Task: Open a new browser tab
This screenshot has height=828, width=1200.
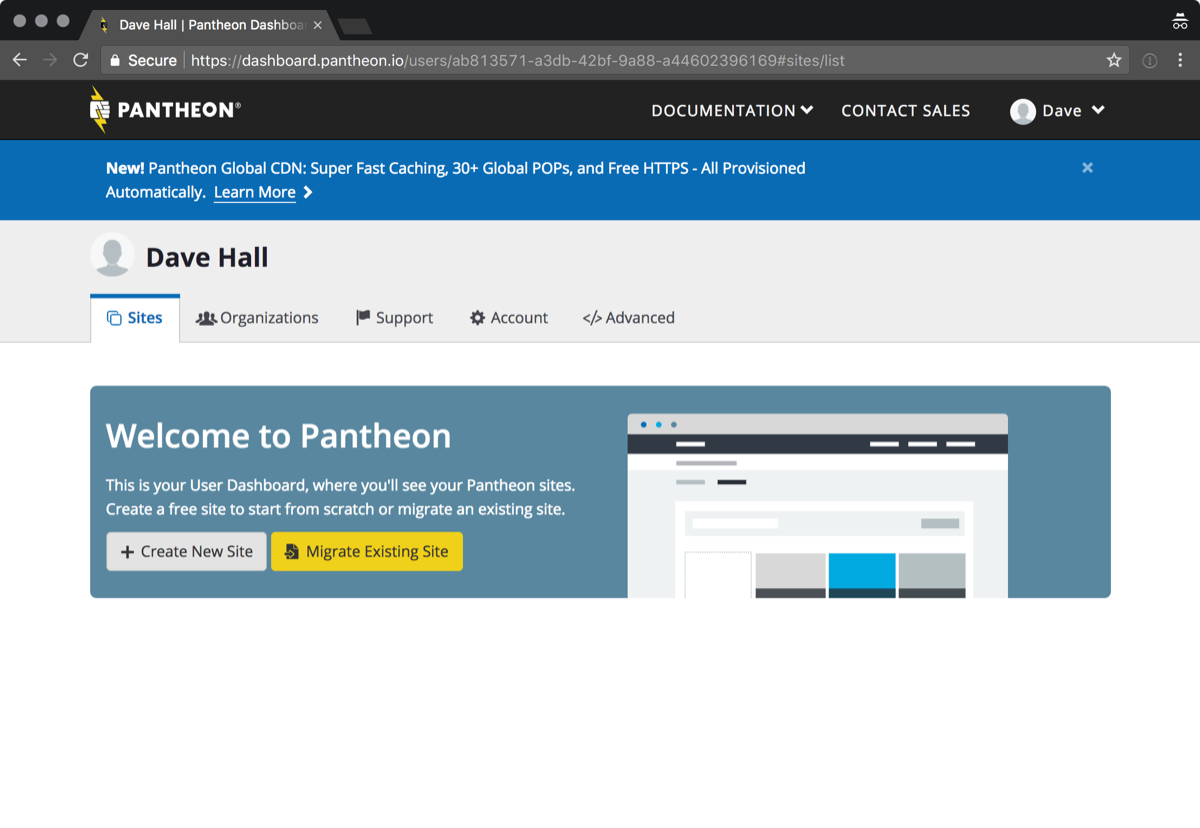Action: pyautogui.click(x=354, y=26)
